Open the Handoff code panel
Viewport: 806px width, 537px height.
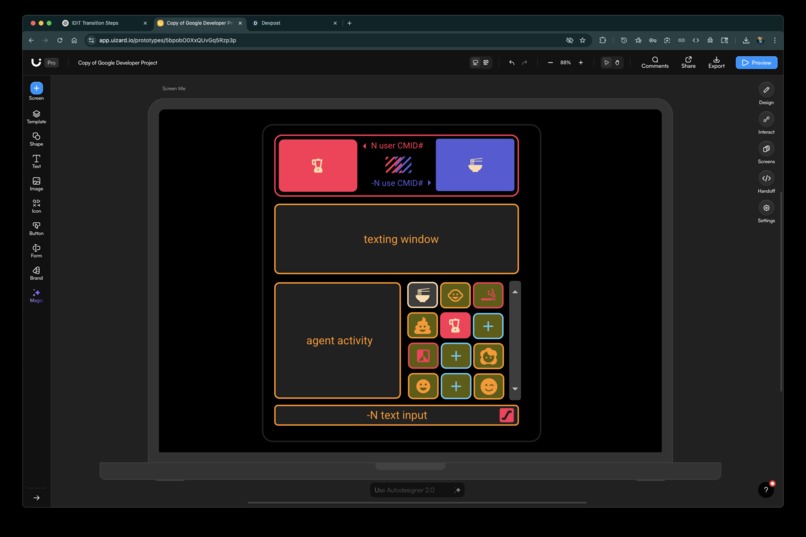click(x=766, y=182)
